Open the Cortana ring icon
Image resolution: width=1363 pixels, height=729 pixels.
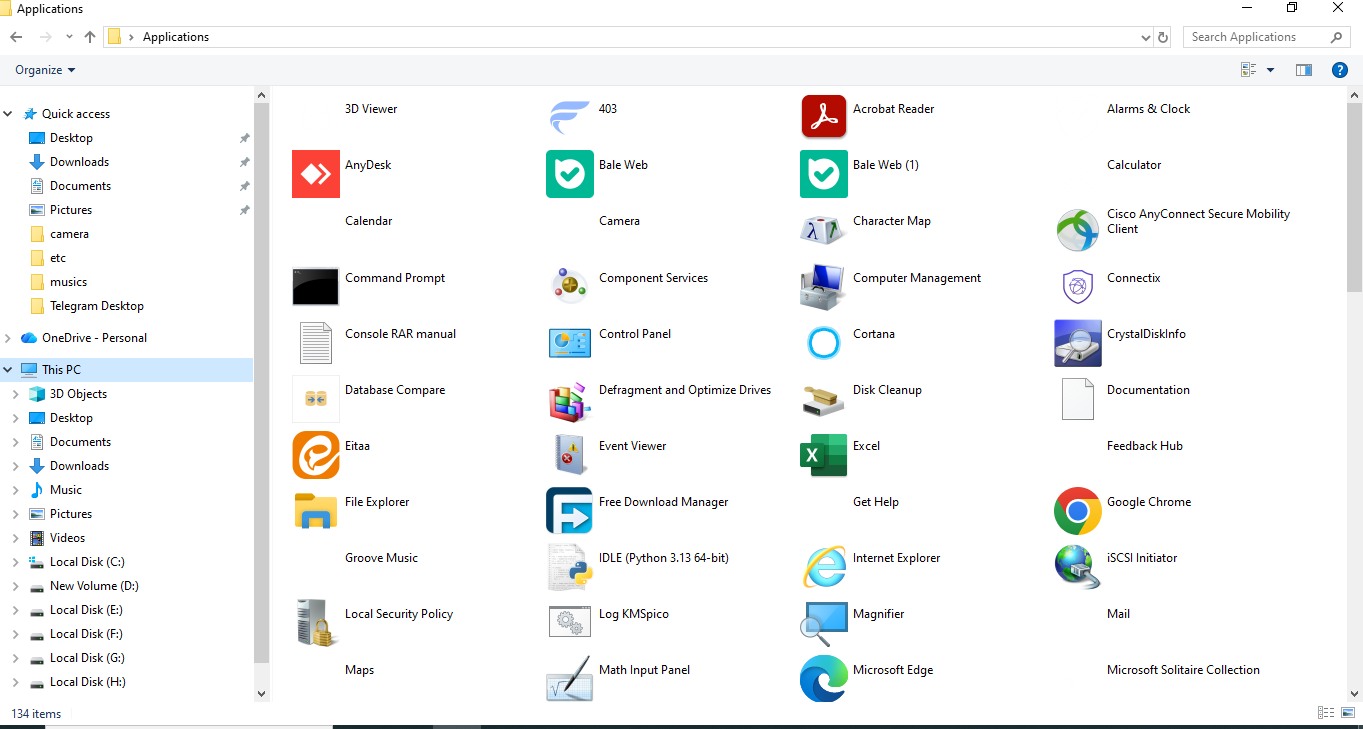(824, 343)
